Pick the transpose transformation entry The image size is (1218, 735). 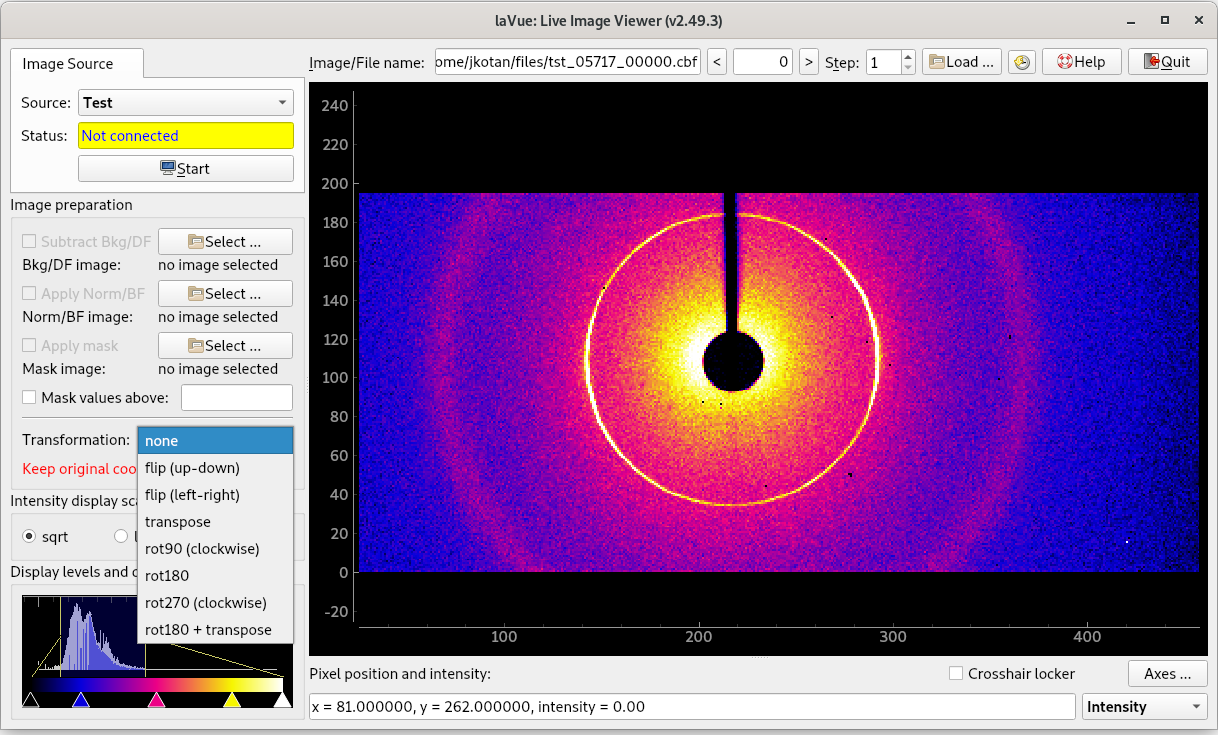coord(178,522)
